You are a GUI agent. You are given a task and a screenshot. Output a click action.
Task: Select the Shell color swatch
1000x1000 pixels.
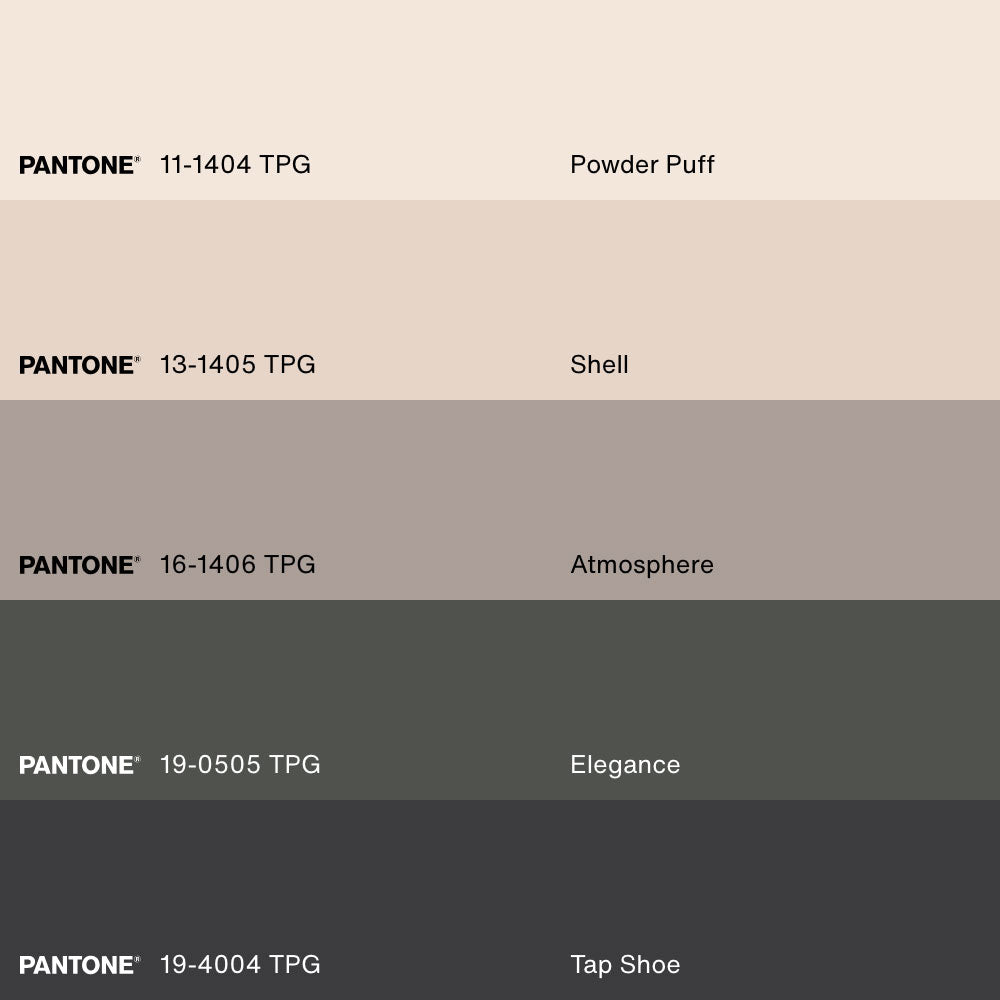500,280
